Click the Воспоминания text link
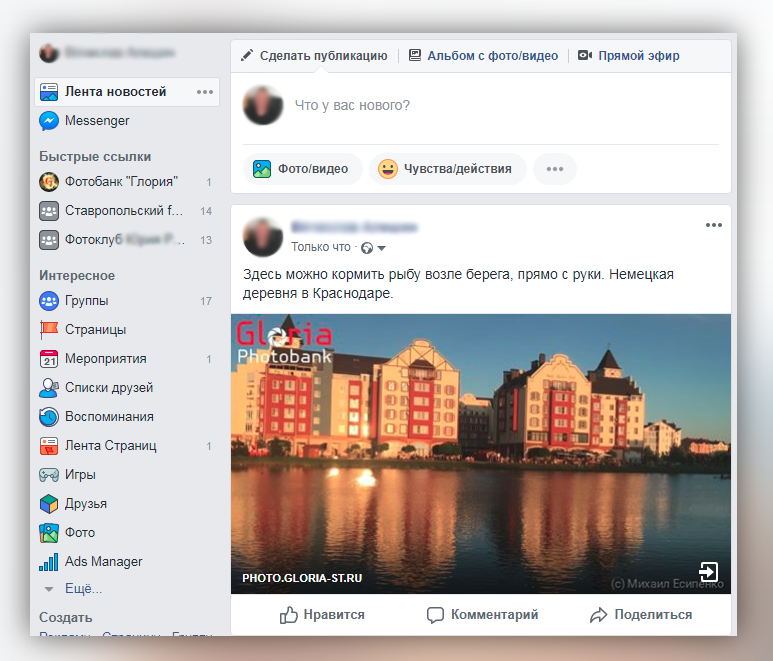Image resolution: width=773 pixels, height=661 pixels. point(109,417)
